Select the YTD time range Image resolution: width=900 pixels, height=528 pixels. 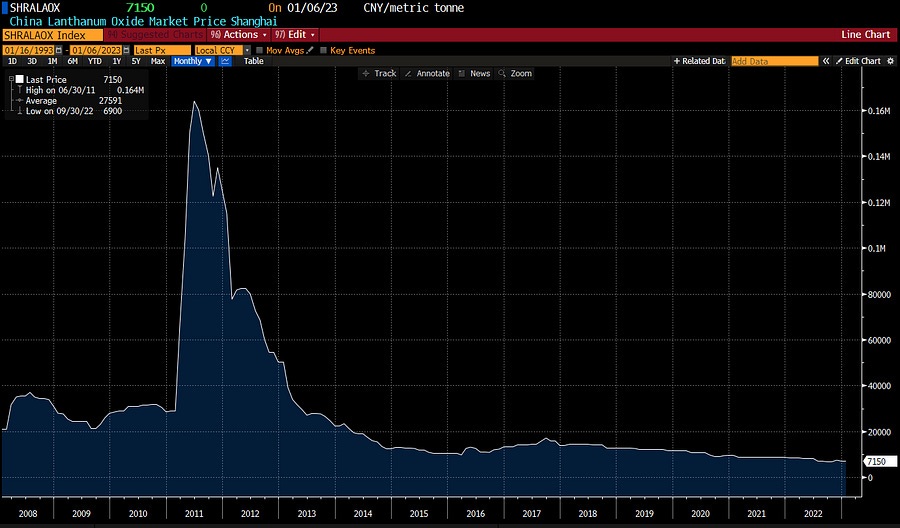pyautogui.click(x=94, y=61)
